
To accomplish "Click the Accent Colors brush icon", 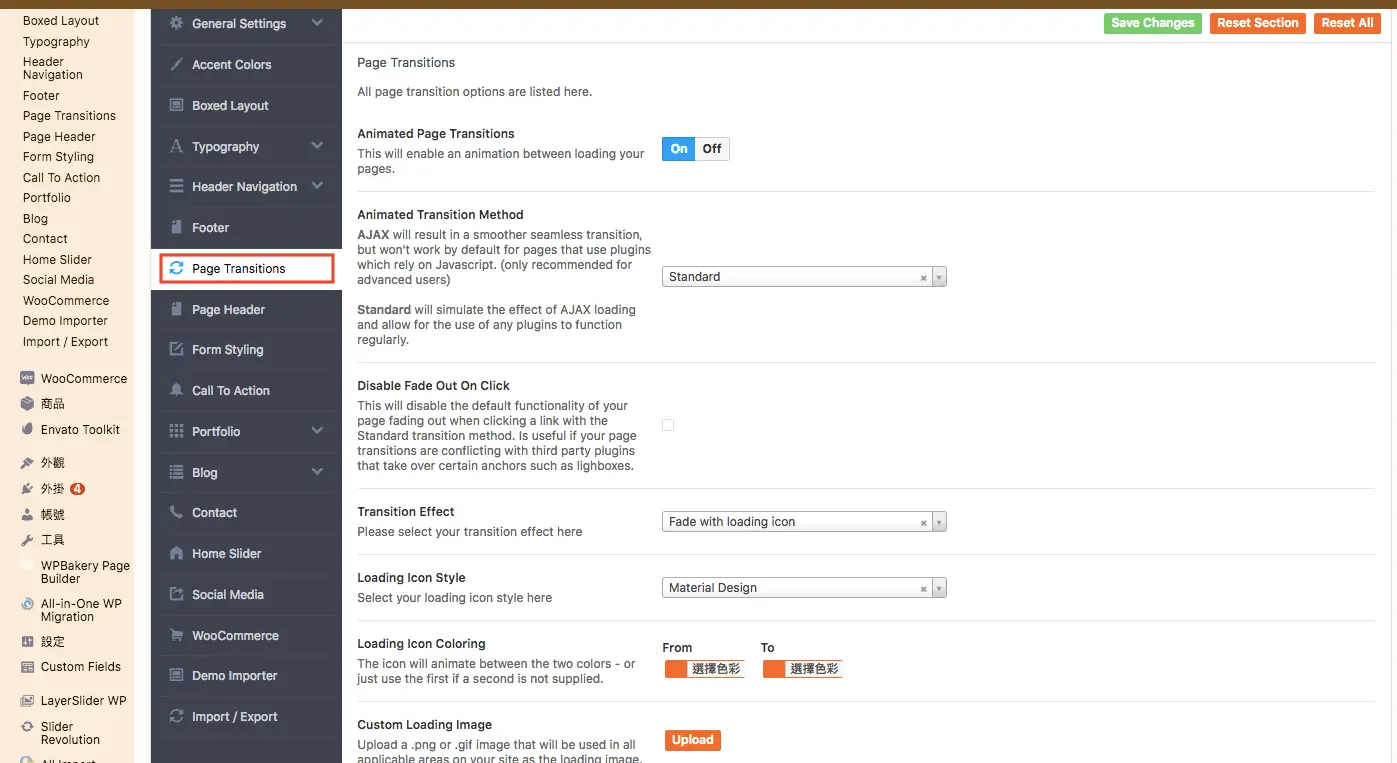I will (176, 64).
